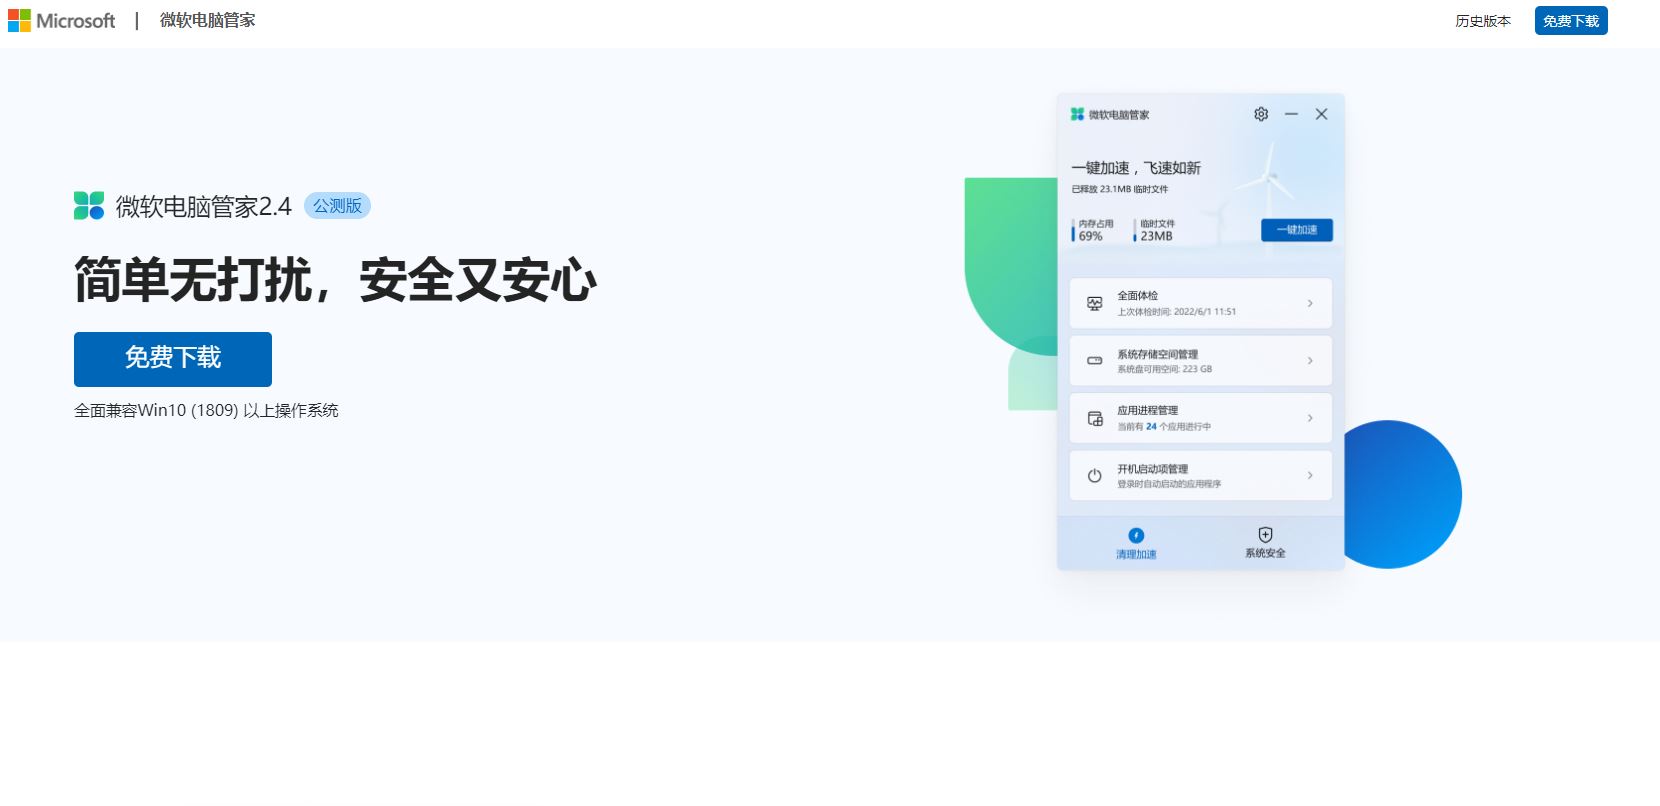
Task: Expand the 开机启动项管理 row chevron
Action: coord(1310,476)
